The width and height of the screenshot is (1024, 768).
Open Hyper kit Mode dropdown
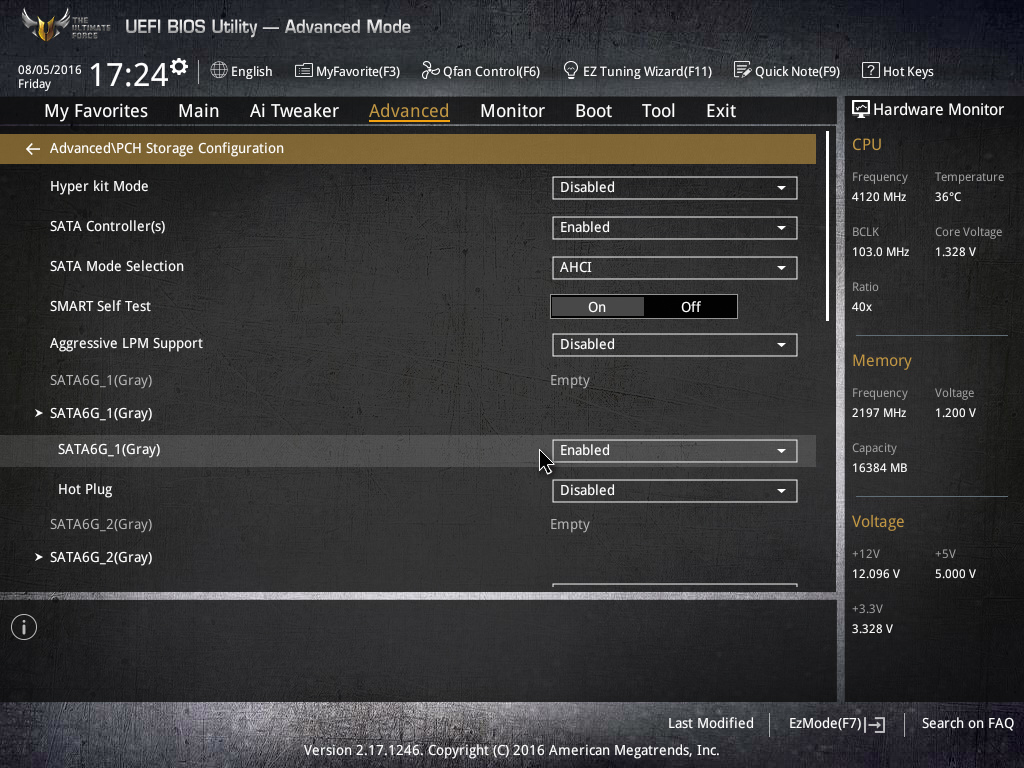pyautogui.click(x=675, y=188)
